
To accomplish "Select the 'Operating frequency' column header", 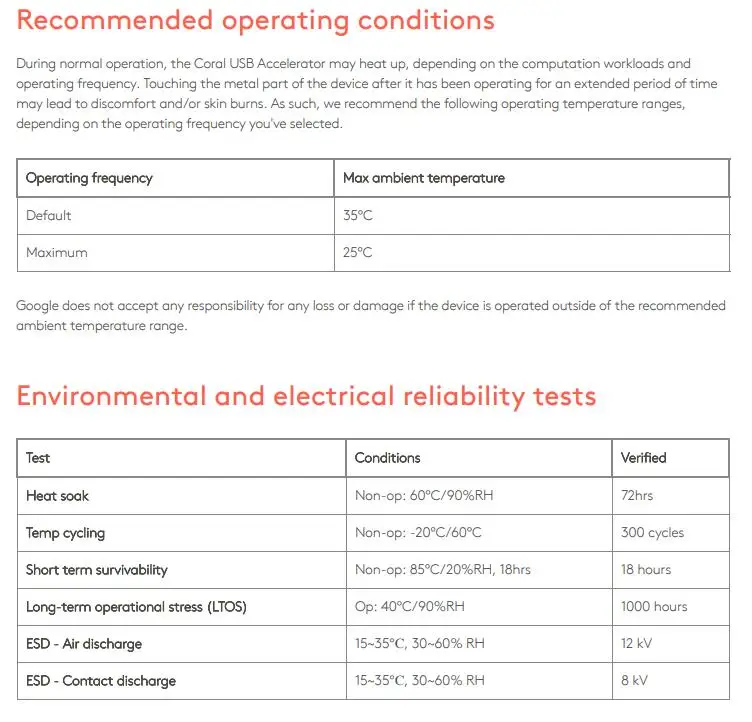I will tap(89, 178).
